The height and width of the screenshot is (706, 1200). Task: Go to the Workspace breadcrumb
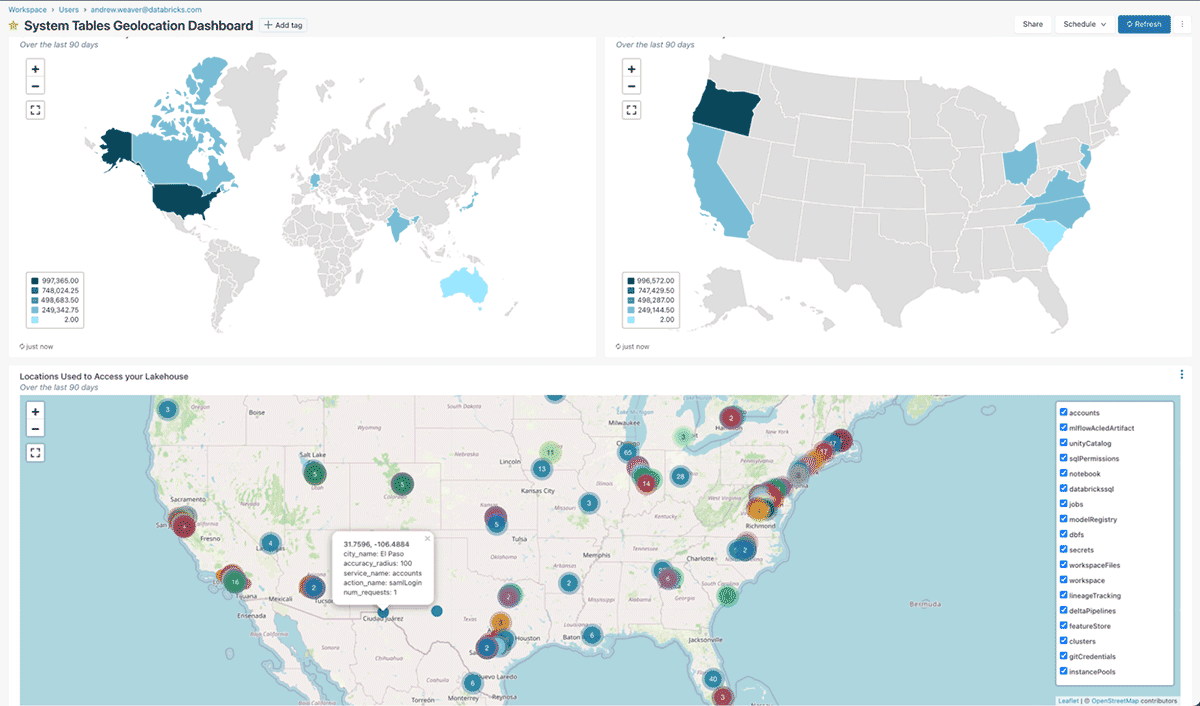point(27,9)
